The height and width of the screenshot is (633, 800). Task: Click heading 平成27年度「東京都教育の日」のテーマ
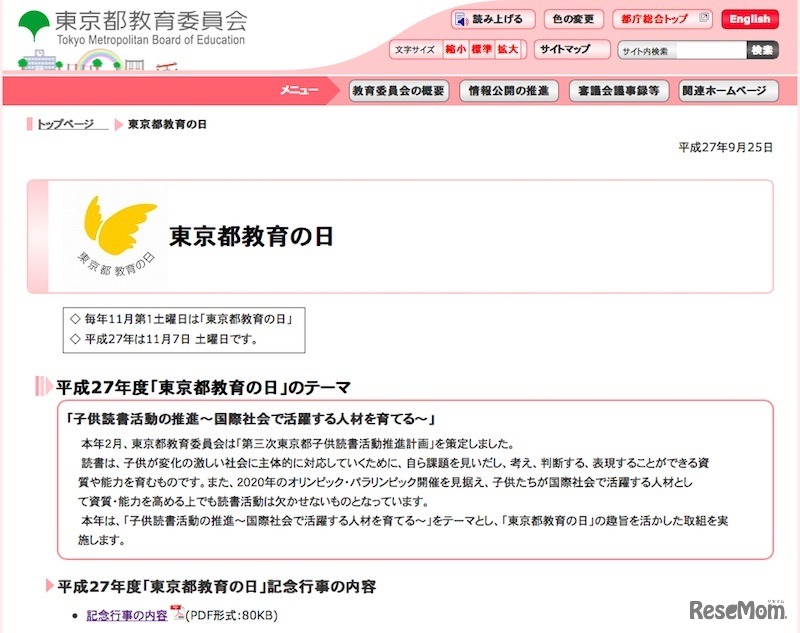click(x=204, y=388)
